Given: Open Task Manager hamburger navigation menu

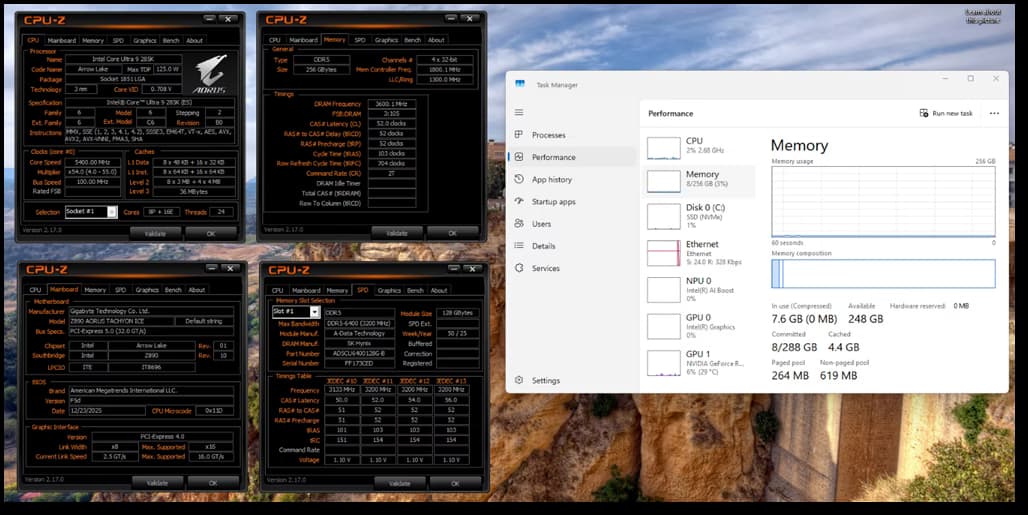Looking at the screenshot, I should 519,113.
